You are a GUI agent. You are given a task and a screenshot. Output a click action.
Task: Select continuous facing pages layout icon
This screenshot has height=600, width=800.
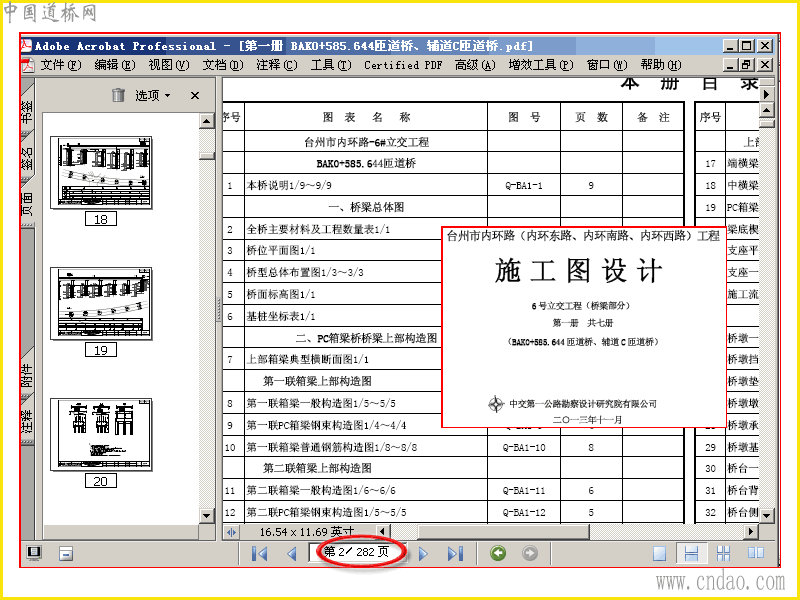click(x=723, y=553)
